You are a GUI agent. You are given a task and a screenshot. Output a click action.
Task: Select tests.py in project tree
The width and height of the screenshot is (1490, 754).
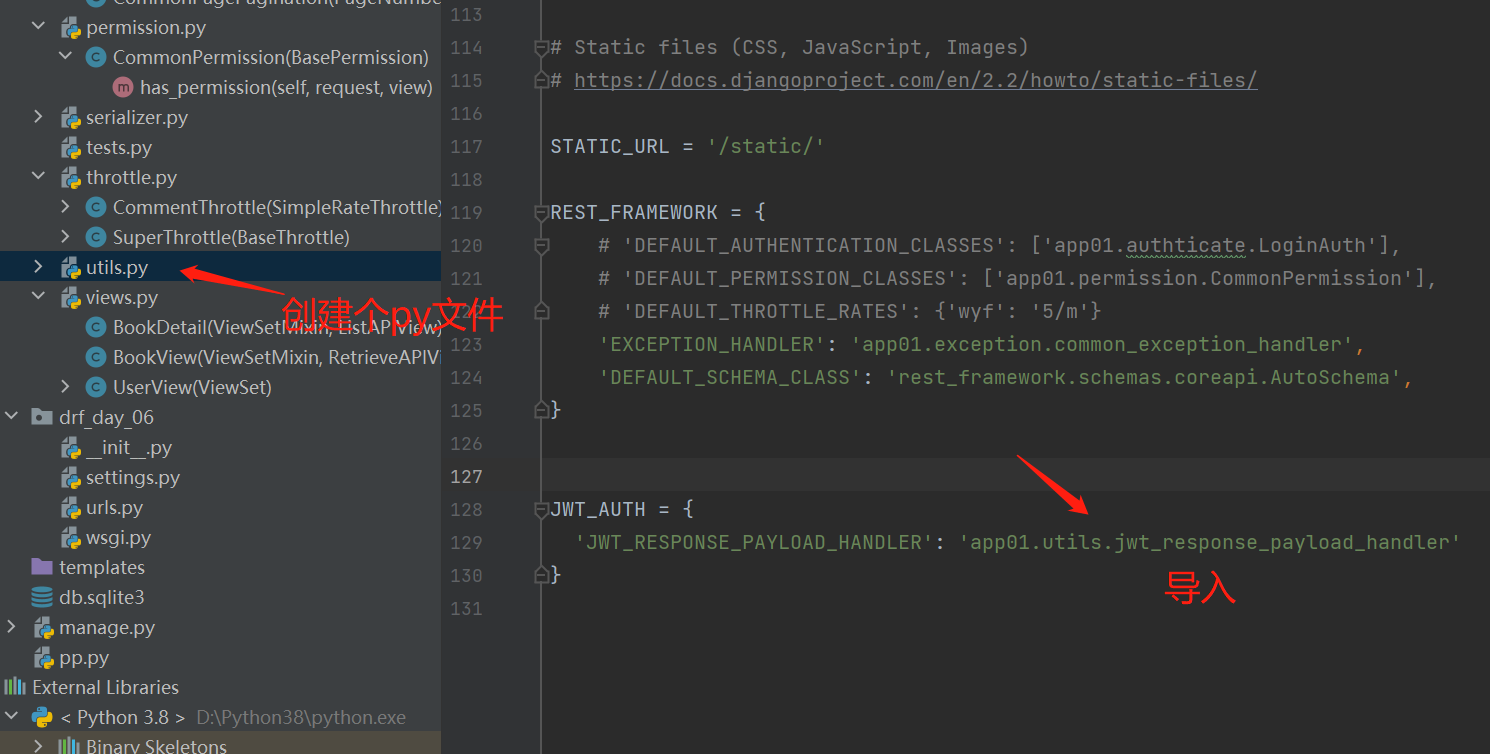[x=119, y=147]
